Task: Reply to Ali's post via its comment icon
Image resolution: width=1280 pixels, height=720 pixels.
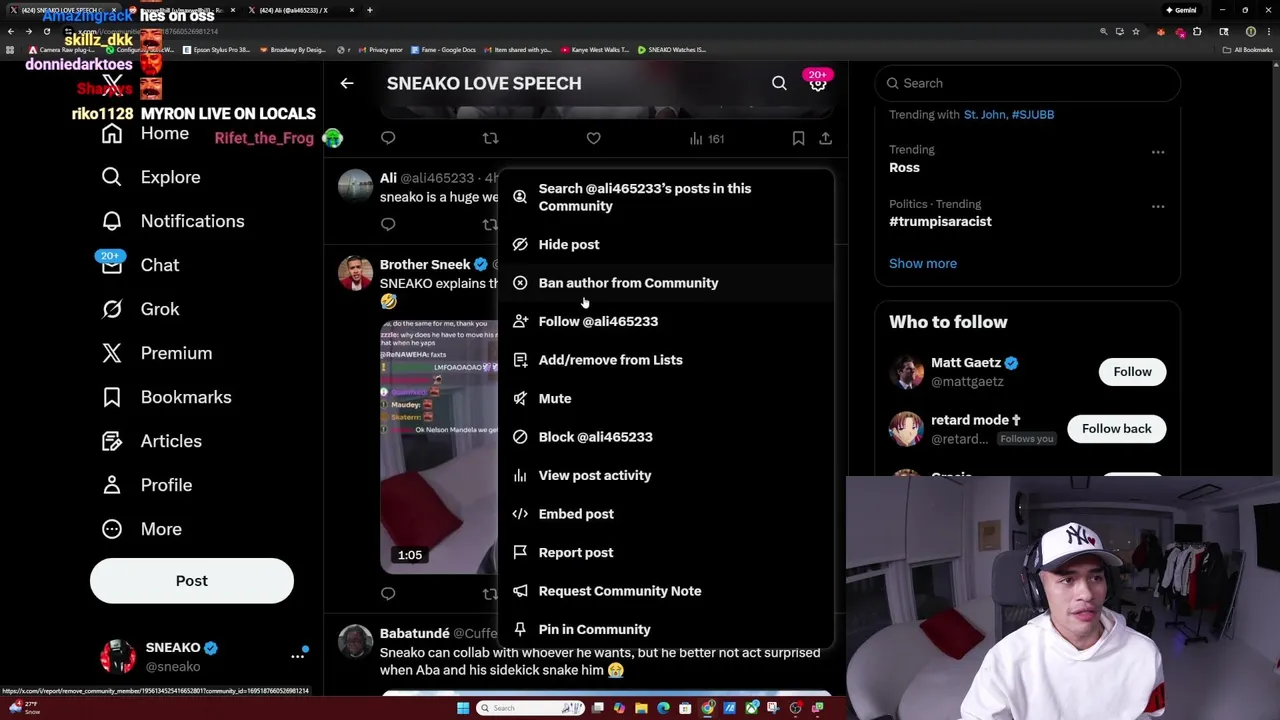Action: tap(388, 224)
